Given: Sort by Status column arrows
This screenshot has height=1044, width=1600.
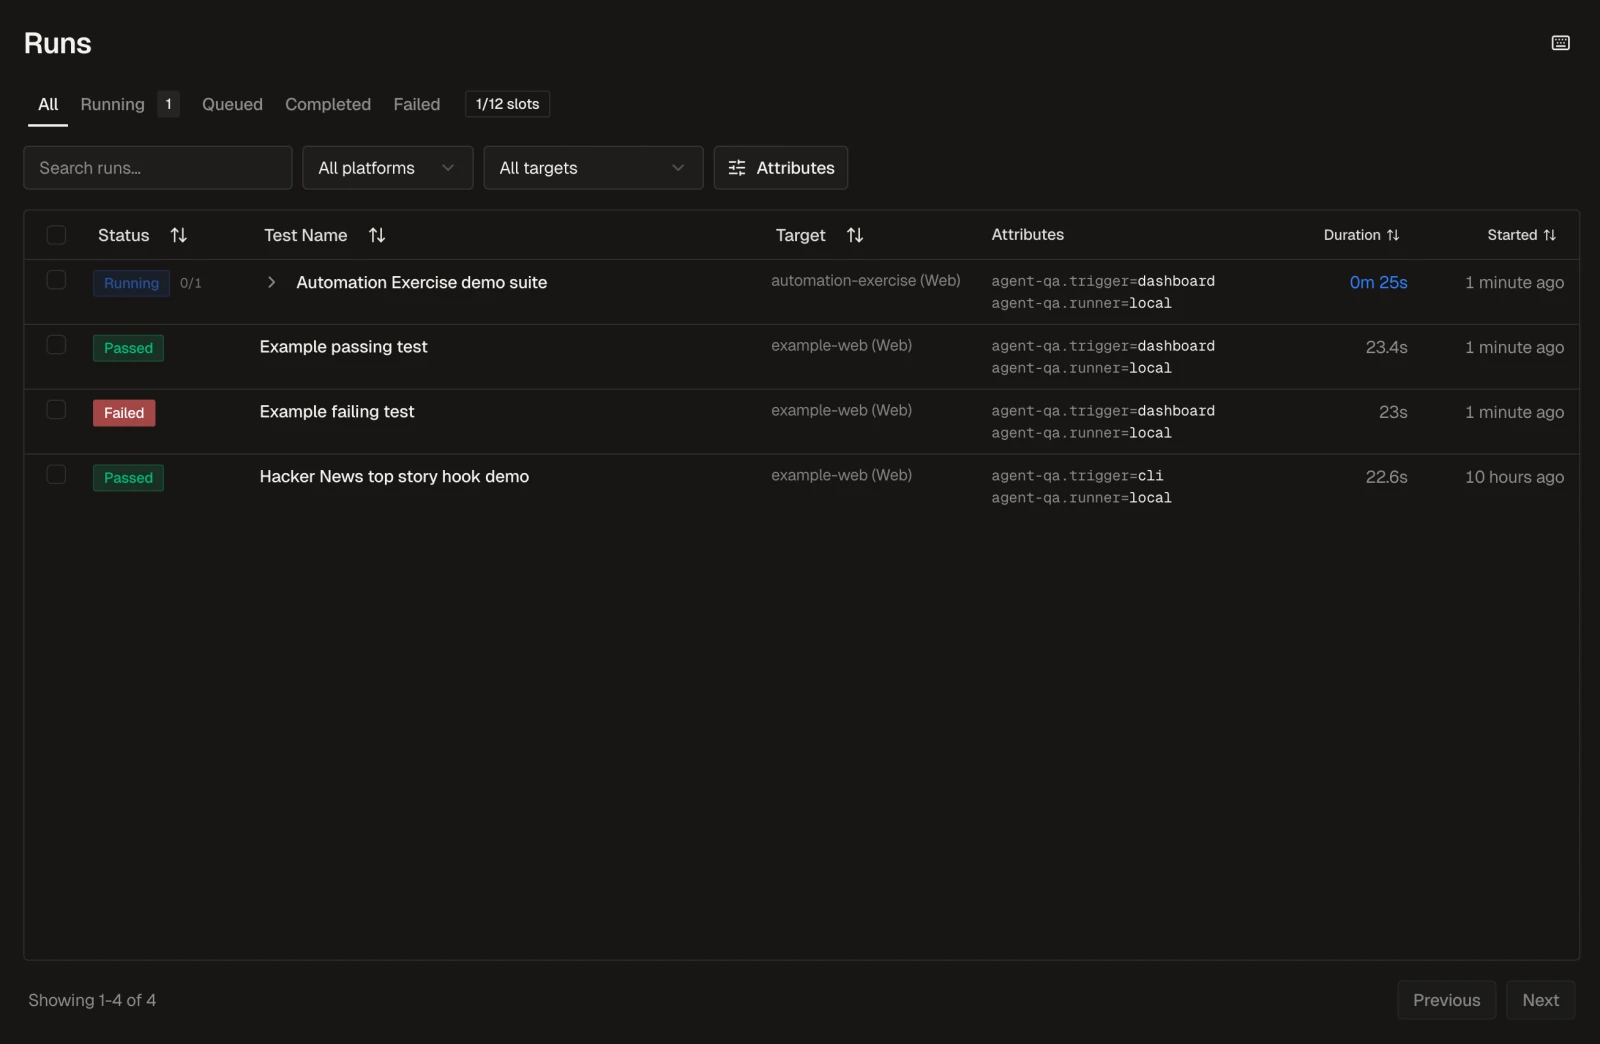Looking at the screenshot, I should tap(179, 235).
